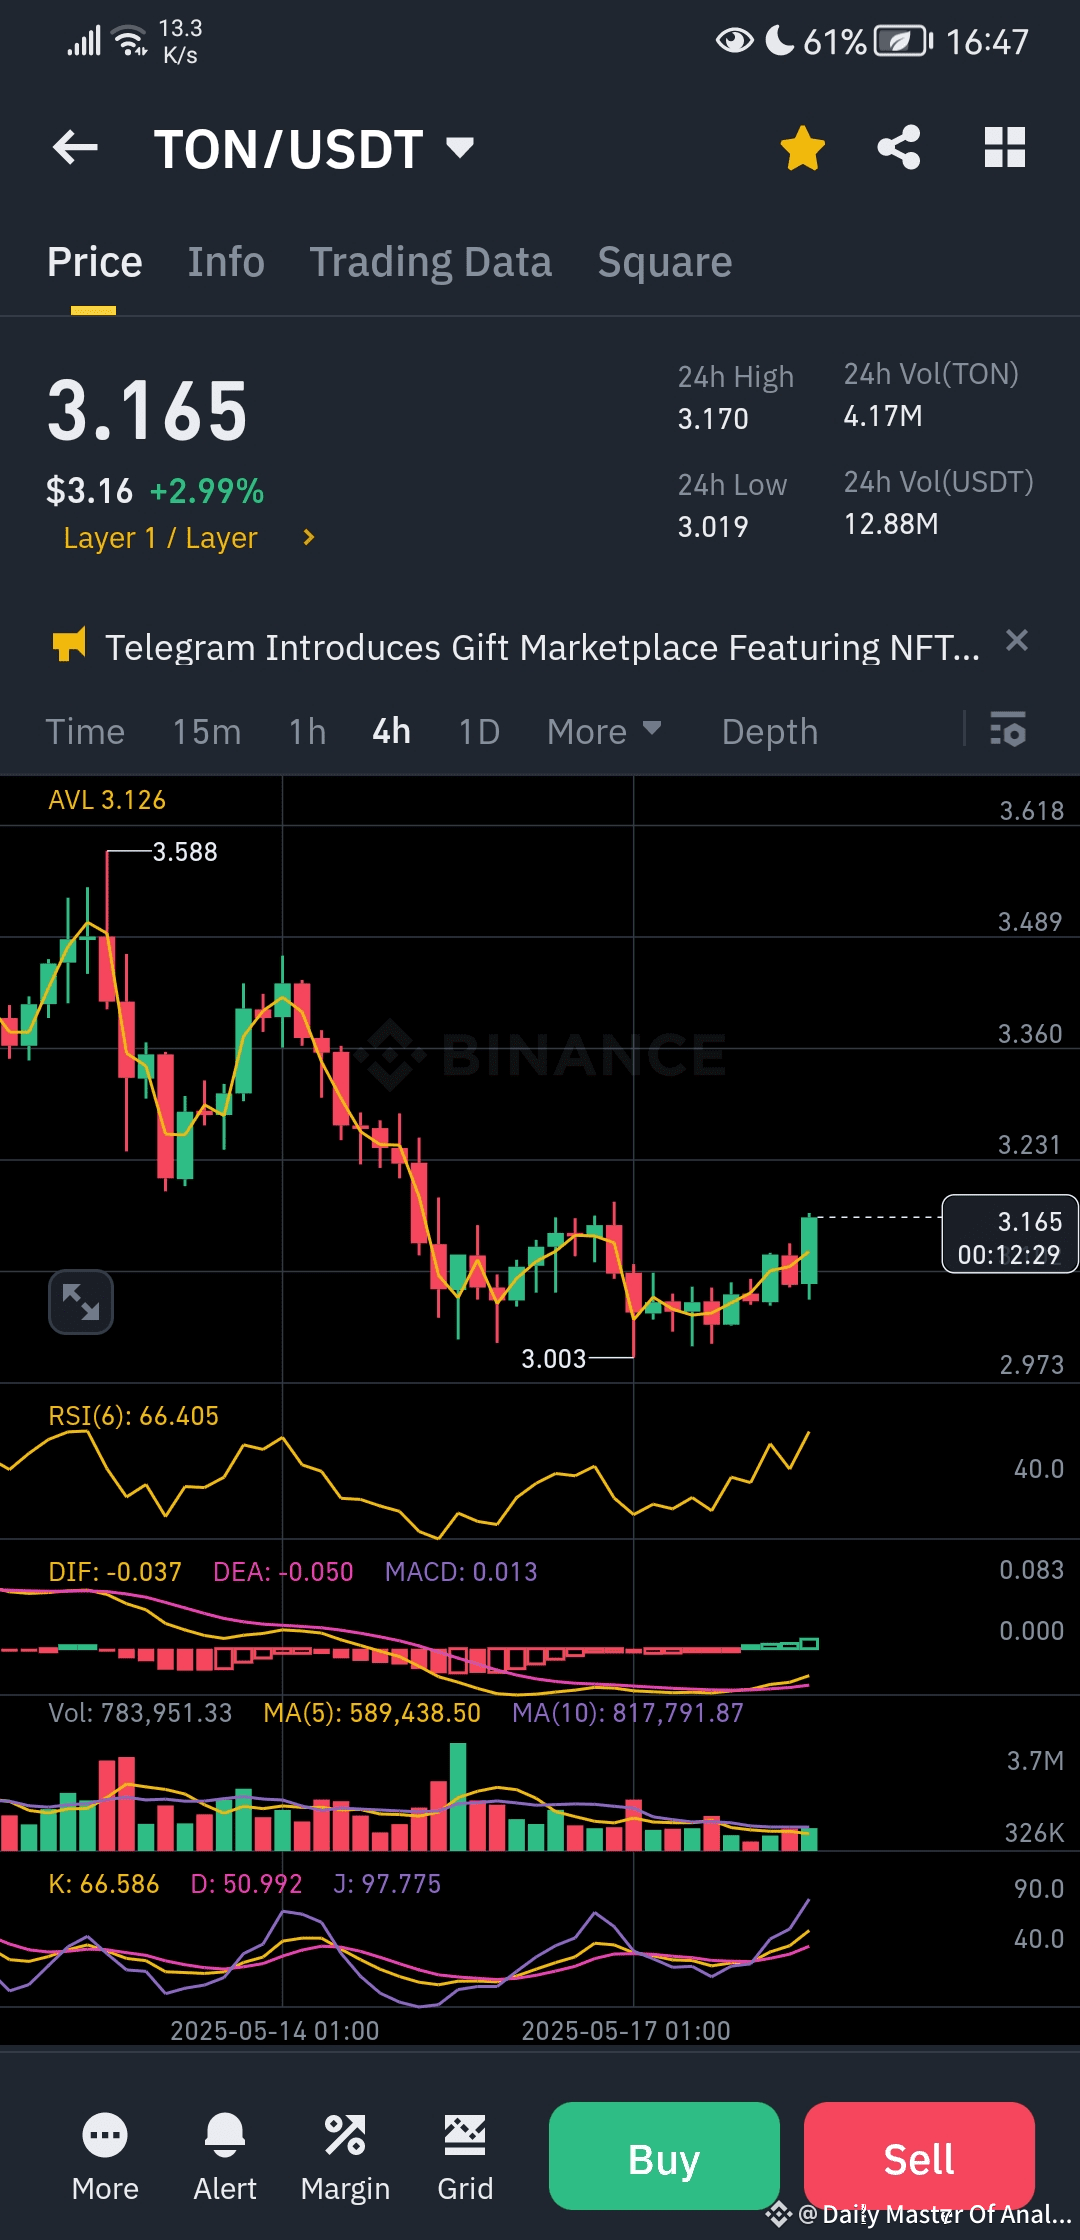1080x2240 pixels.
Task: Tap the DIF: -0.037 MACD label
Action: point(115,1572)
